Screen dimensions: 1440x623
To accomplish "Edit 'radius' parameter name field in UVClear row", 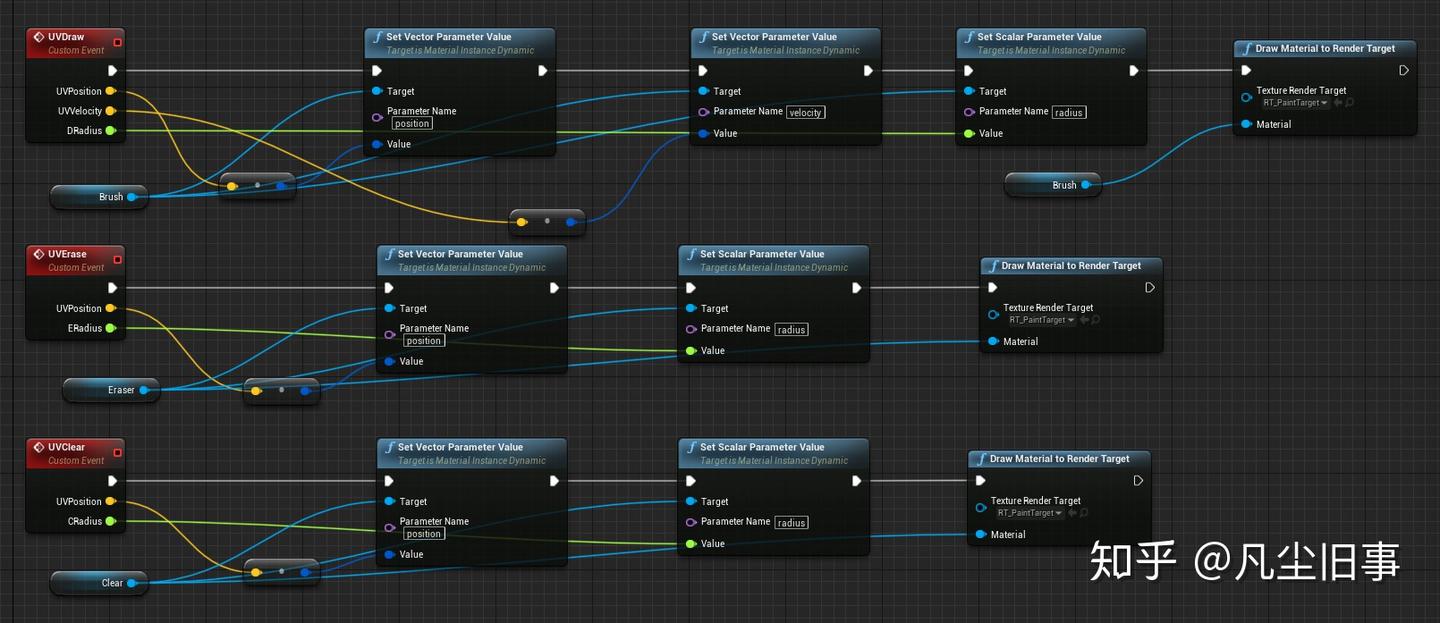I will tap(791, 522).
